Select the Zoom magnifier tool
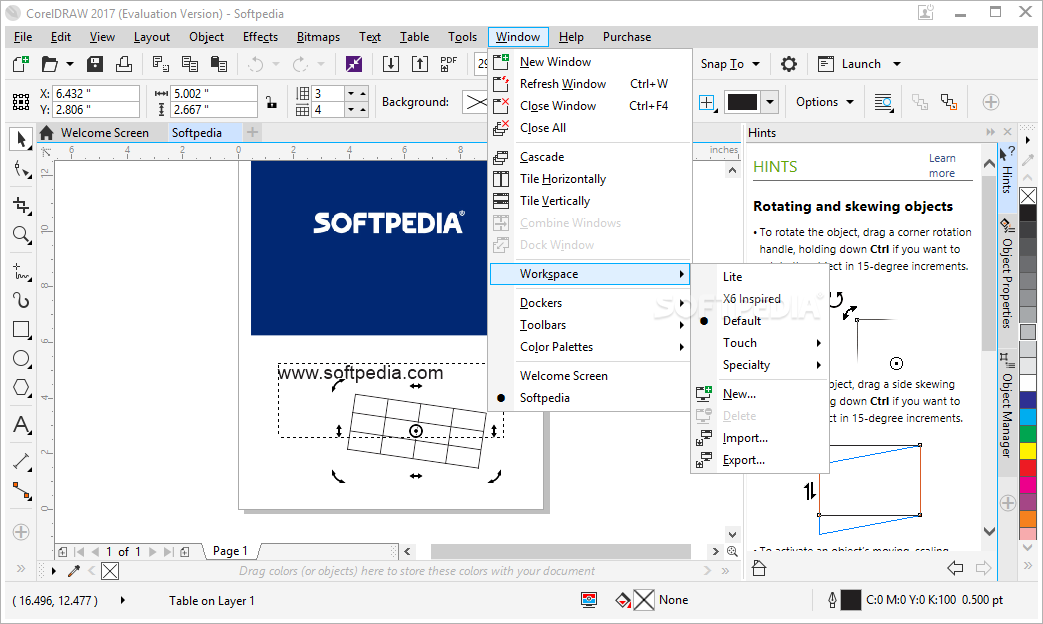 (x=21, y=235)
